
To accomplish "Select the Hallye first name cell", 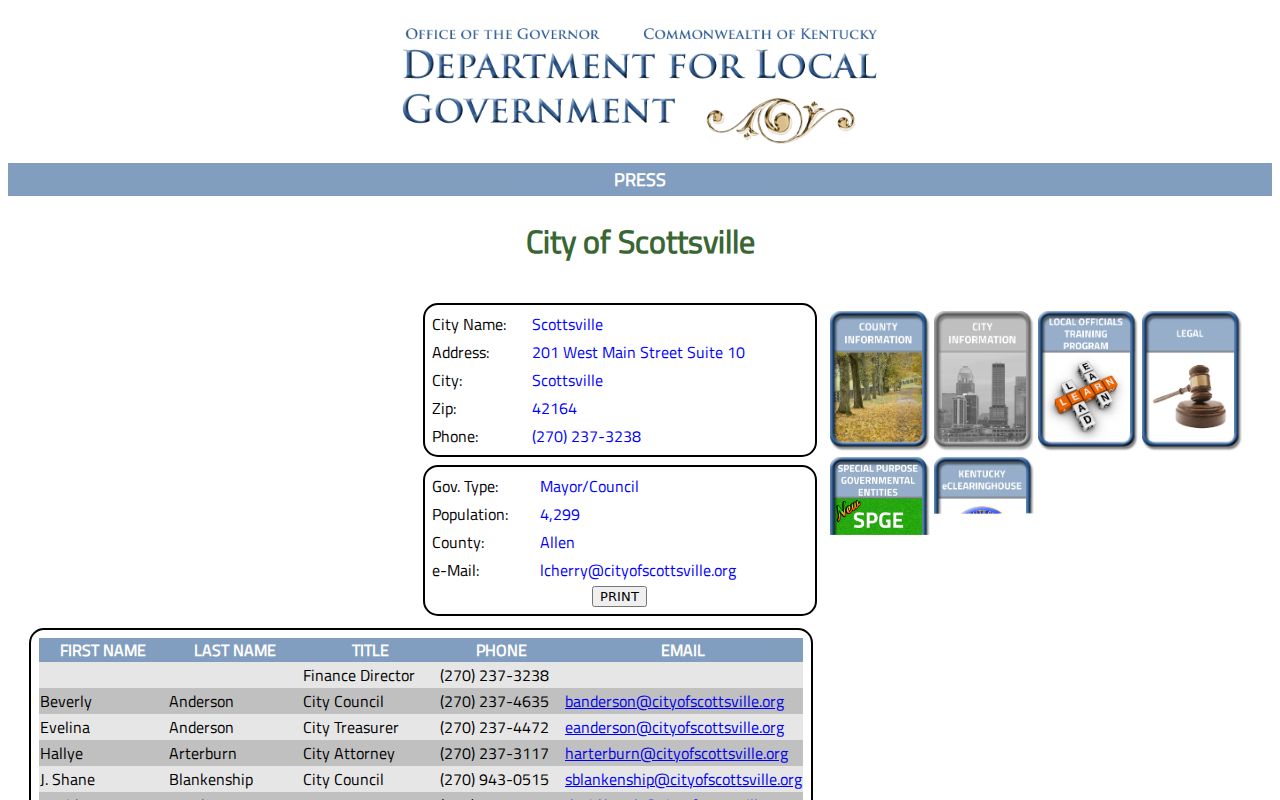I will 62,754.
